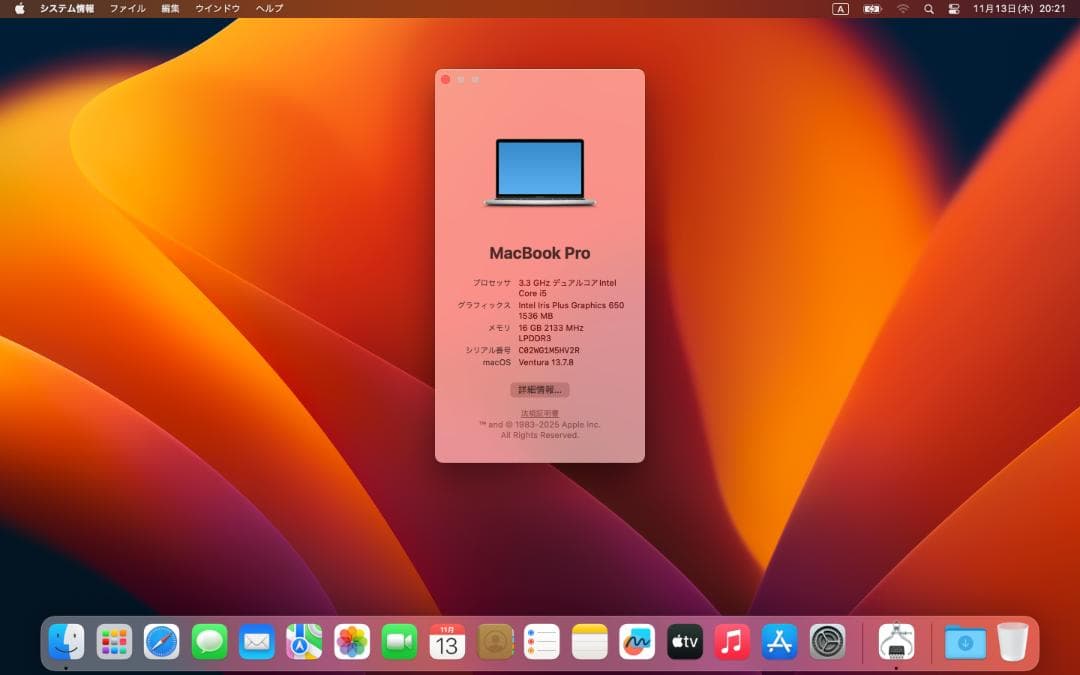Open the App Store from the Dock
1080x675 pixels.
(778, 642)
